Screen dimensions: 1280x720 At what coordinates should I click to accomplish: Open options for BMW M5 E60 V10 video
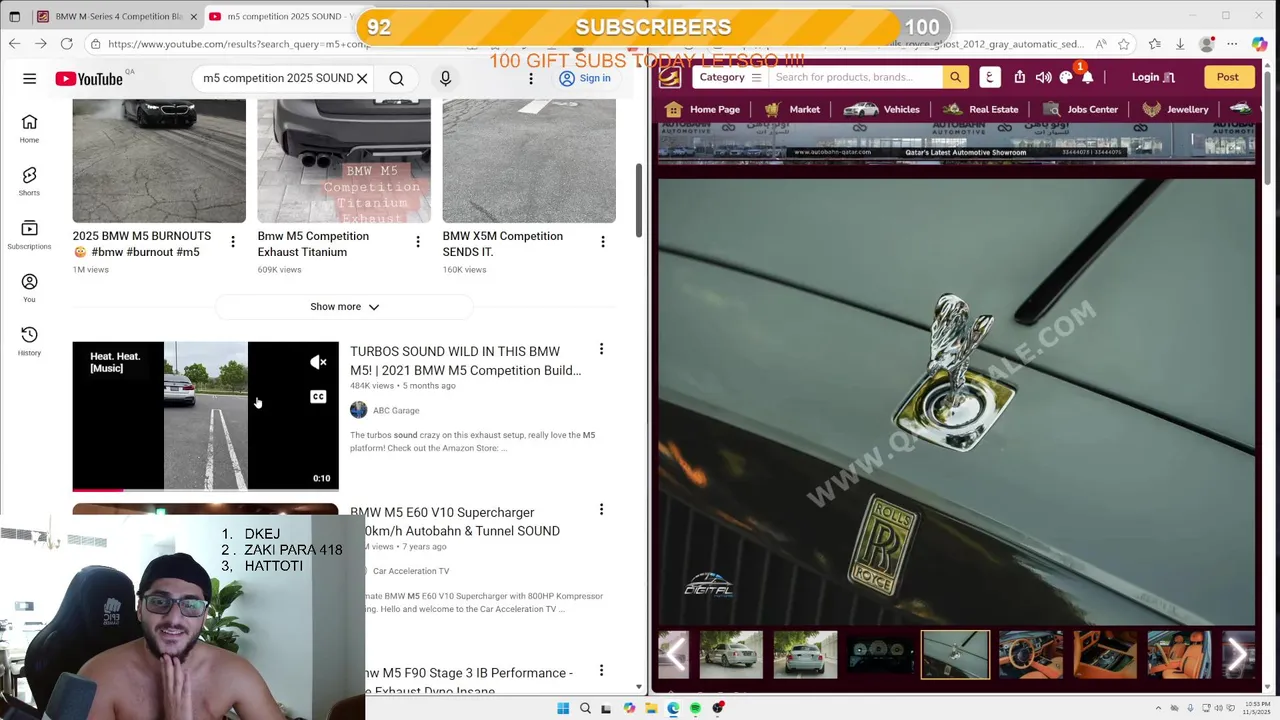coord(601,510)
